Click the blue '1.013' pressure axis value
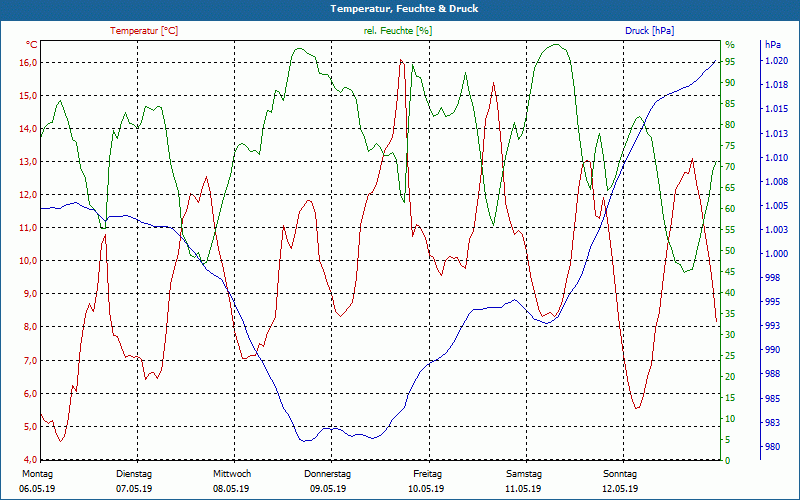This screenshot has height=500, width=800. (776, 134)
